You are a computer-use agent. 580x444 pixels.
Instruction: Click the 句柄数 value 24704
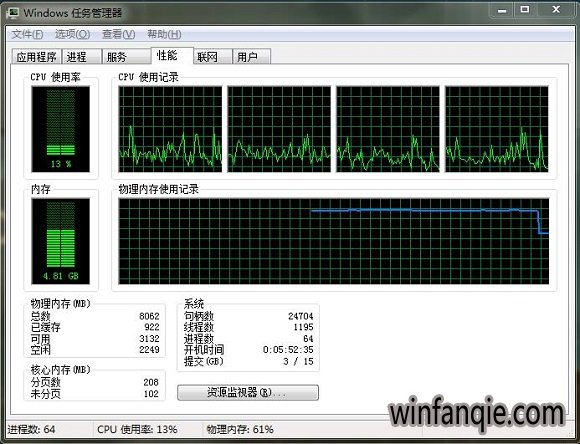coord(301,316)
